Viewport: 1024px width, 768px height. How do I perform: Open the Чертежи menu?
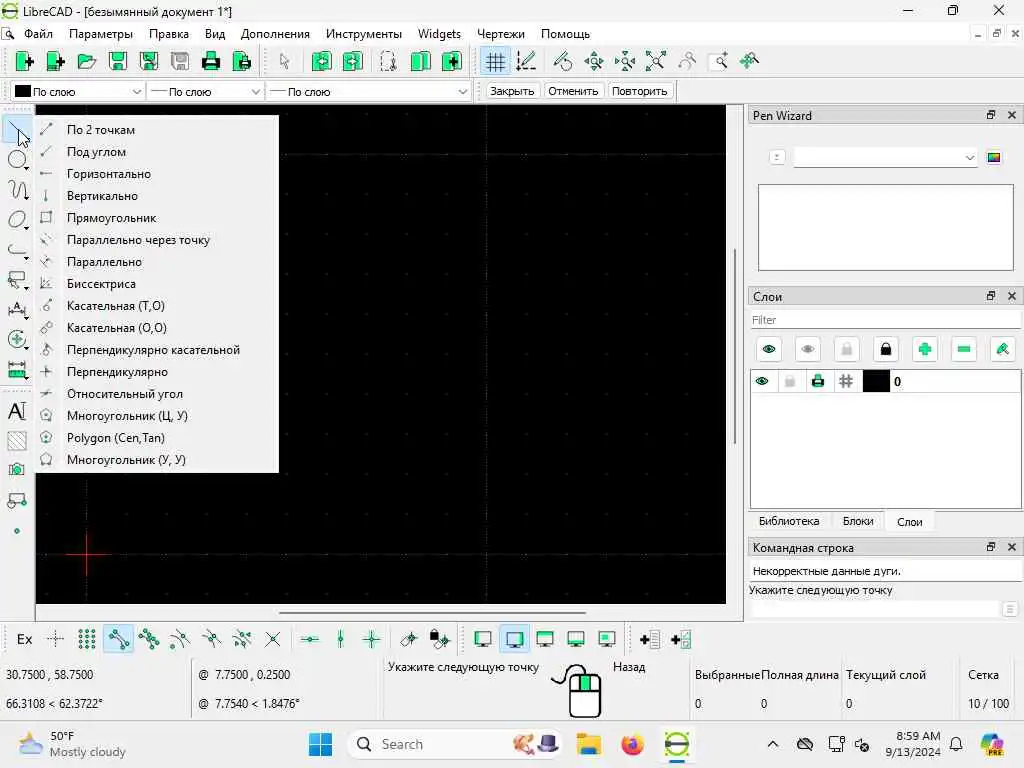click(500, 34)
